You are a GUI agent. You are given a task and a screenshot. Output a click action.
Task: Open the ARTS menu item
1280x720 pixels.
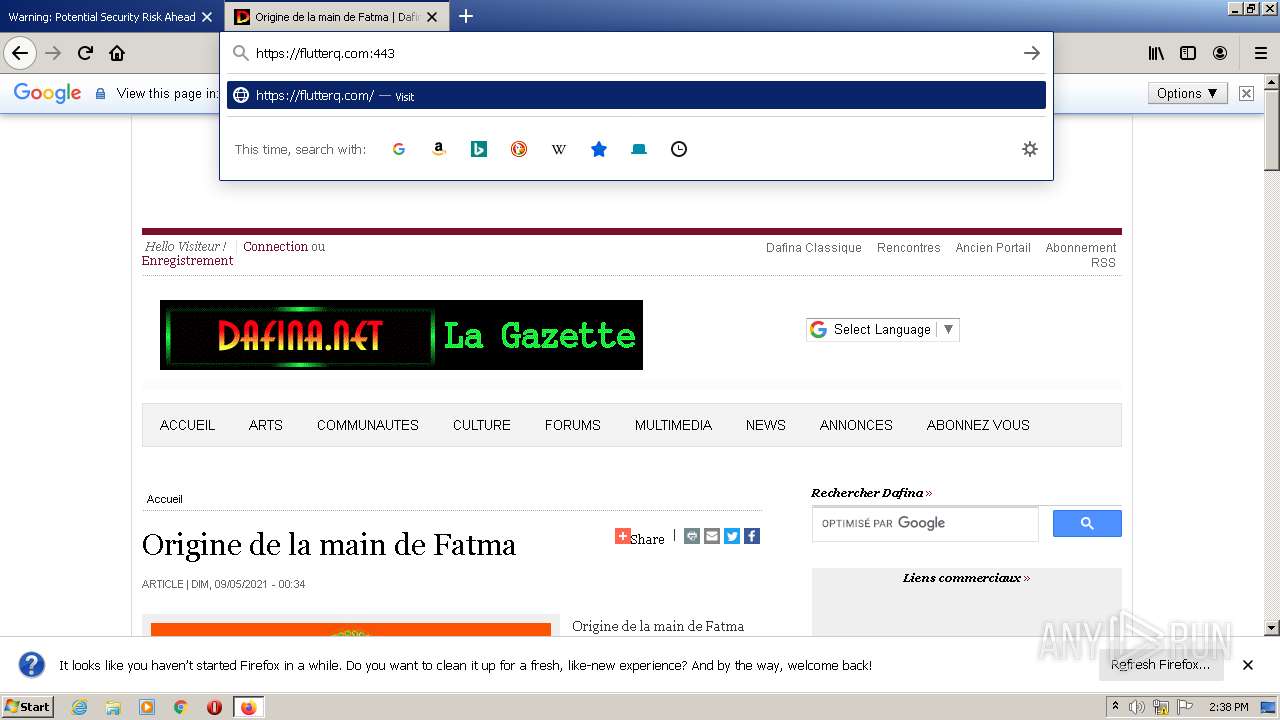pos(266,425)
